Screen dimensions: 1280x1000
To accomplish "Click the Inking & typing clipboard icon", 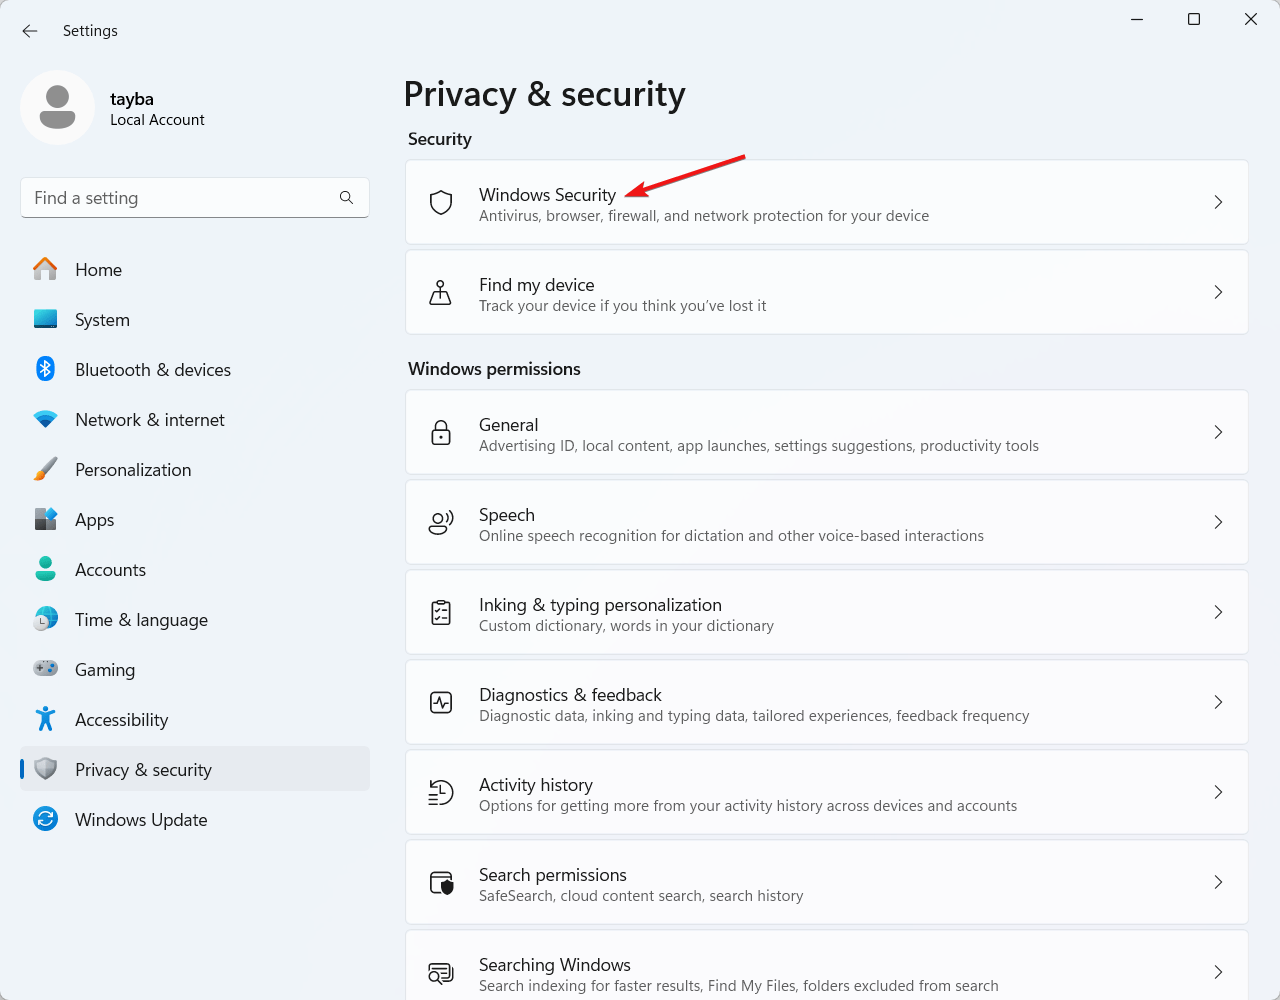I will click(441, 612).
